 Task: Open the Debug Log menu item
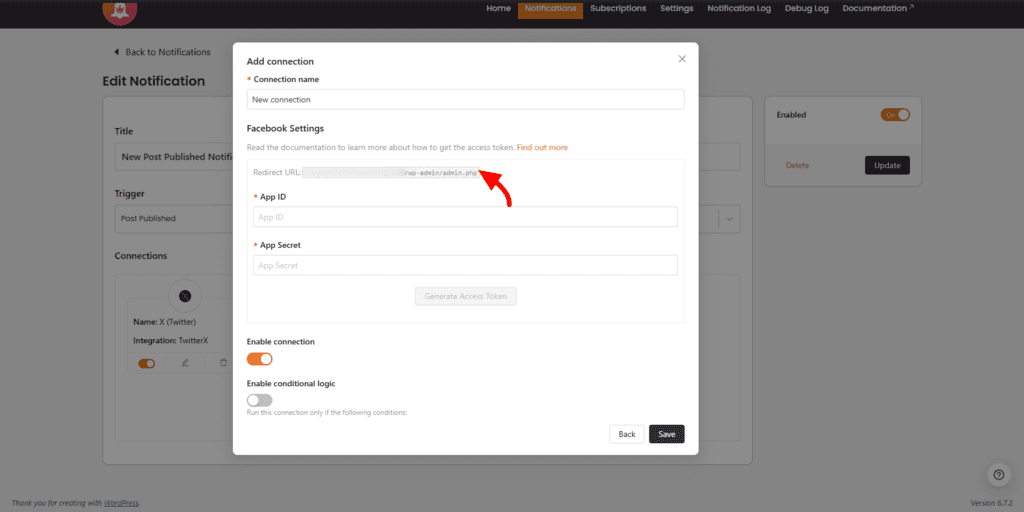(x=807, y=8)
